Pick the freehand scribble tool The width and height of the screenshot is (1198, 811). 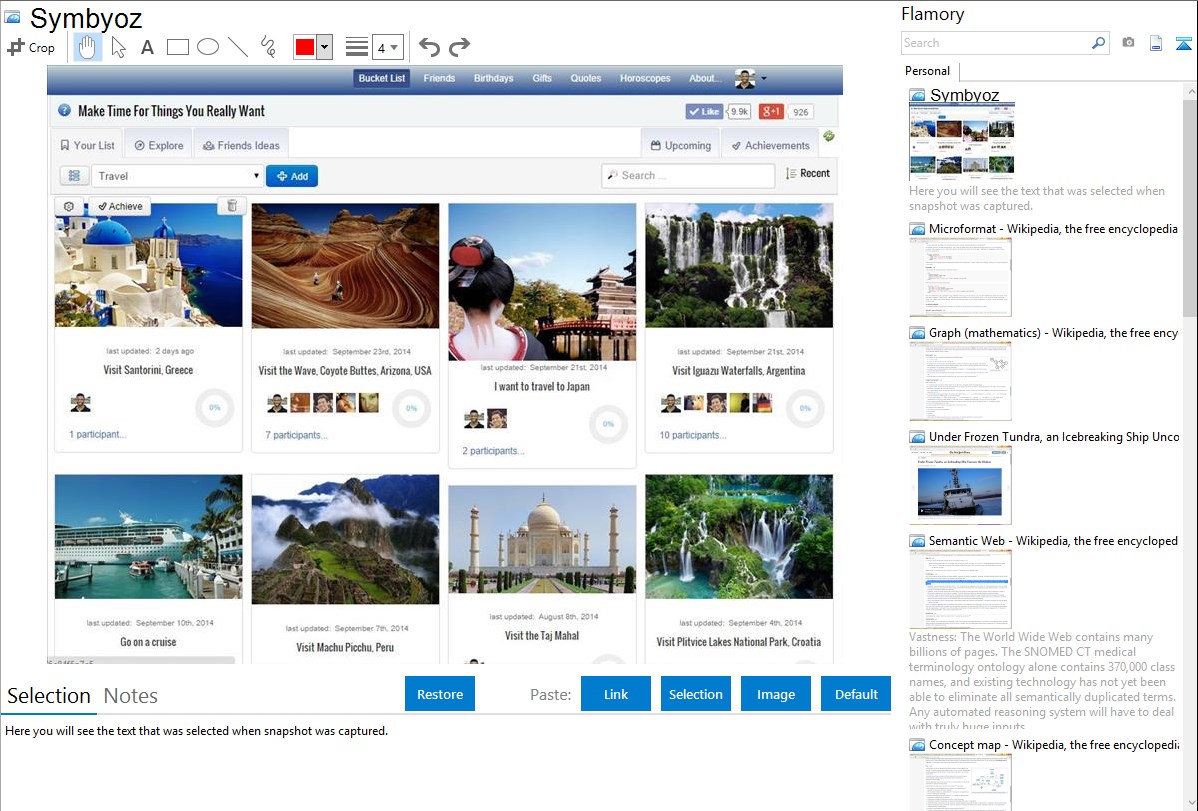pyautogui.click(x=268, y=47)
